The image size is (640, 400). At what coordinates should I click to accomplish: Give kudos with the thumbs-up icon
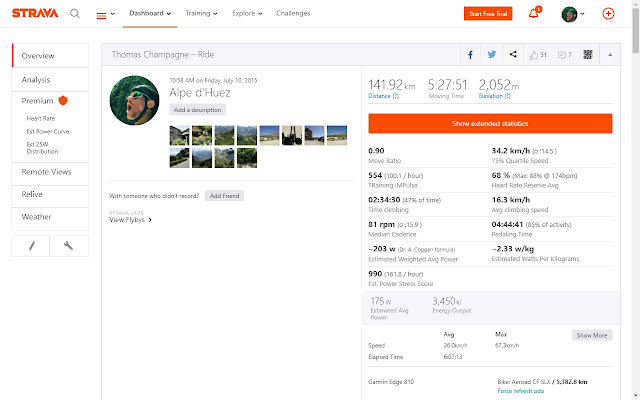coord(536,54)
